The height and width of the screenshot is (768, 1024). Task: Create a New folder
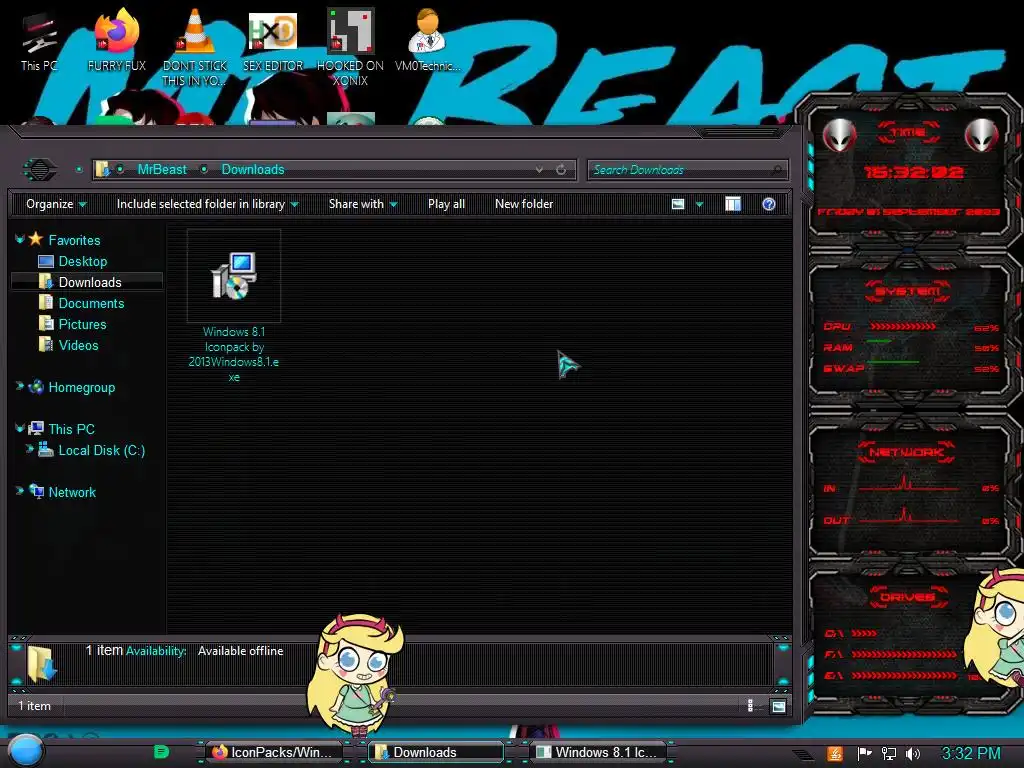[524, 204]
